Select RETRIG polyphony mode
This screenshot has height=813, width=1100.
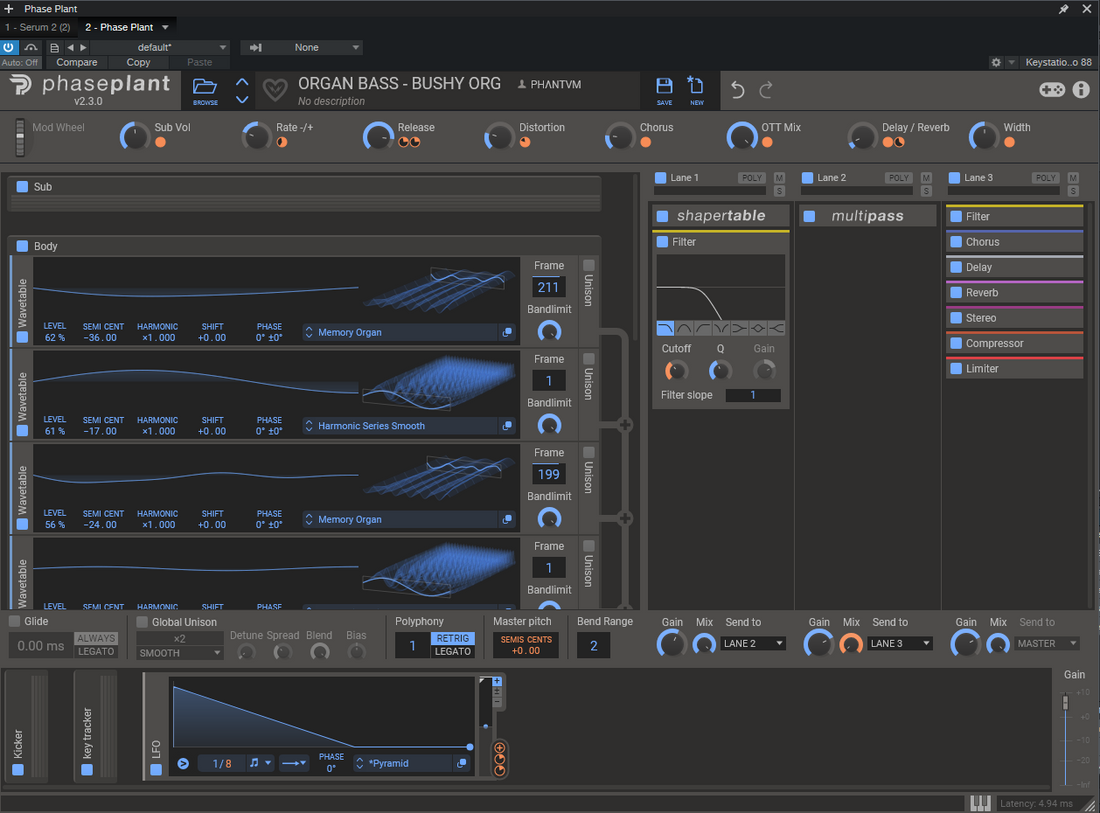click(x=452, y=638)
